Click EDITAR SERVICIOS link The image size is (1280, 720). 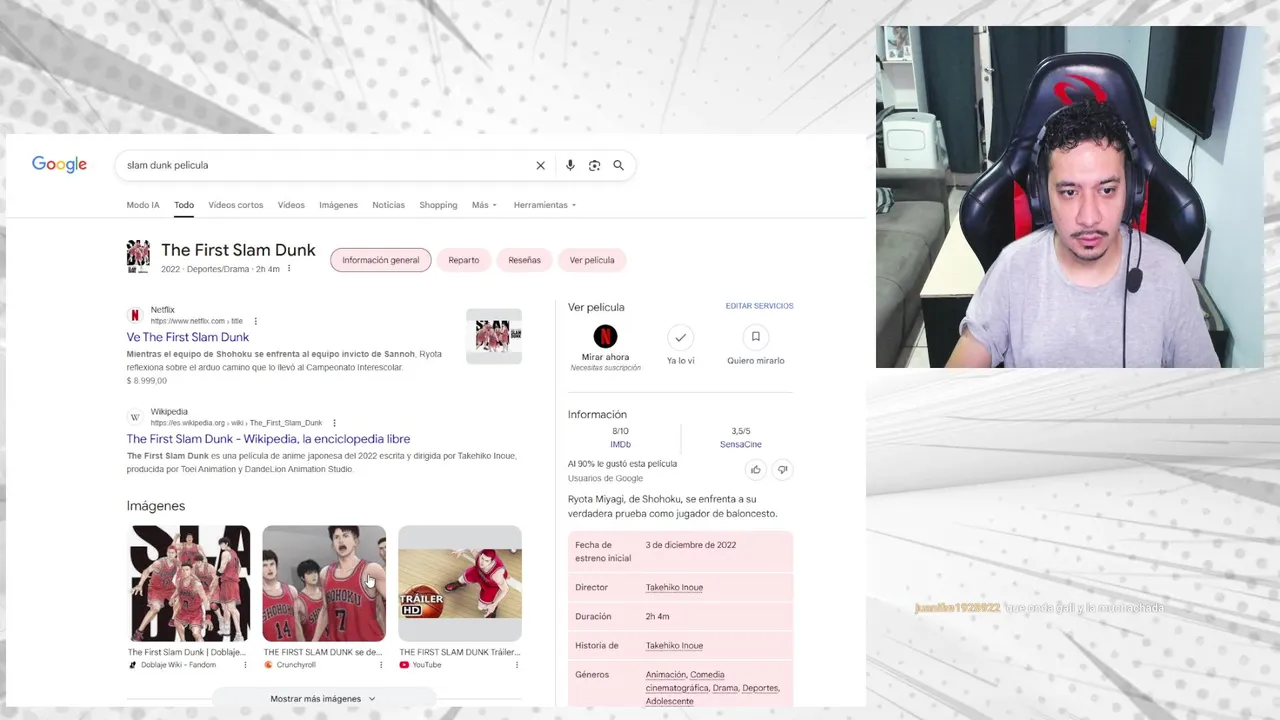click(759, 306)
